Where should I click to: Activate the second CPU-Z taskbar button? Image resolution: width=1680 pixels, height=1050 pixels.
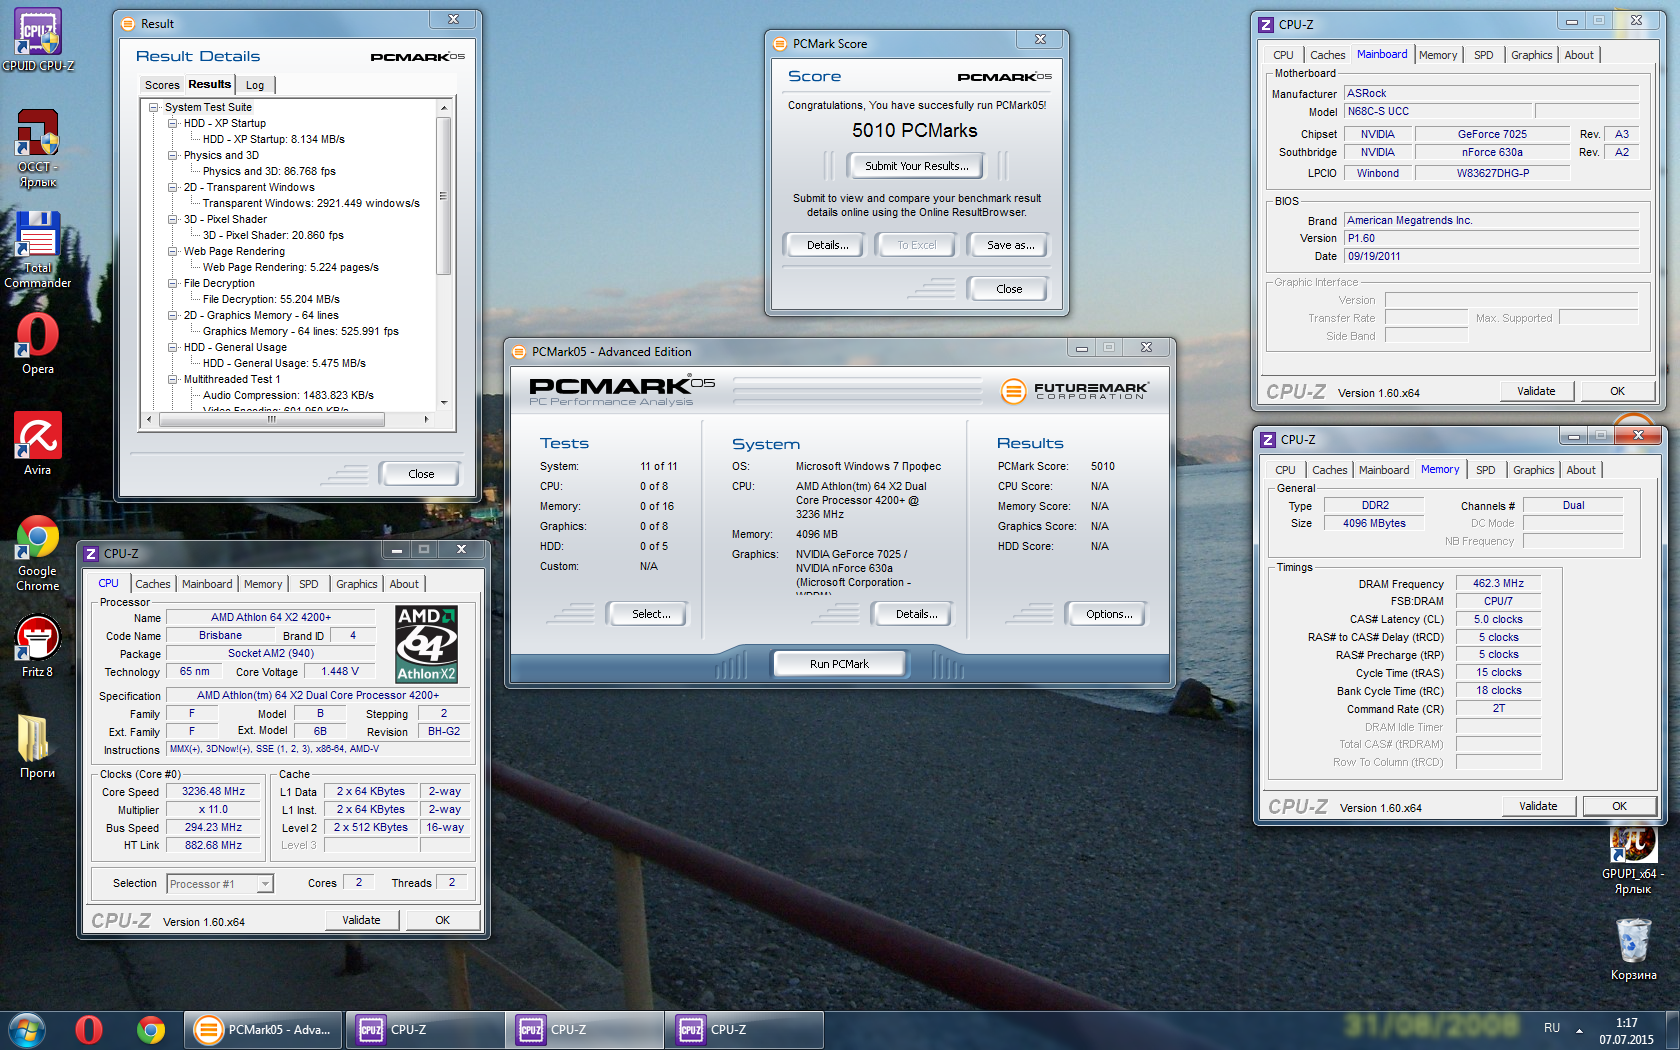[585, 1030]
